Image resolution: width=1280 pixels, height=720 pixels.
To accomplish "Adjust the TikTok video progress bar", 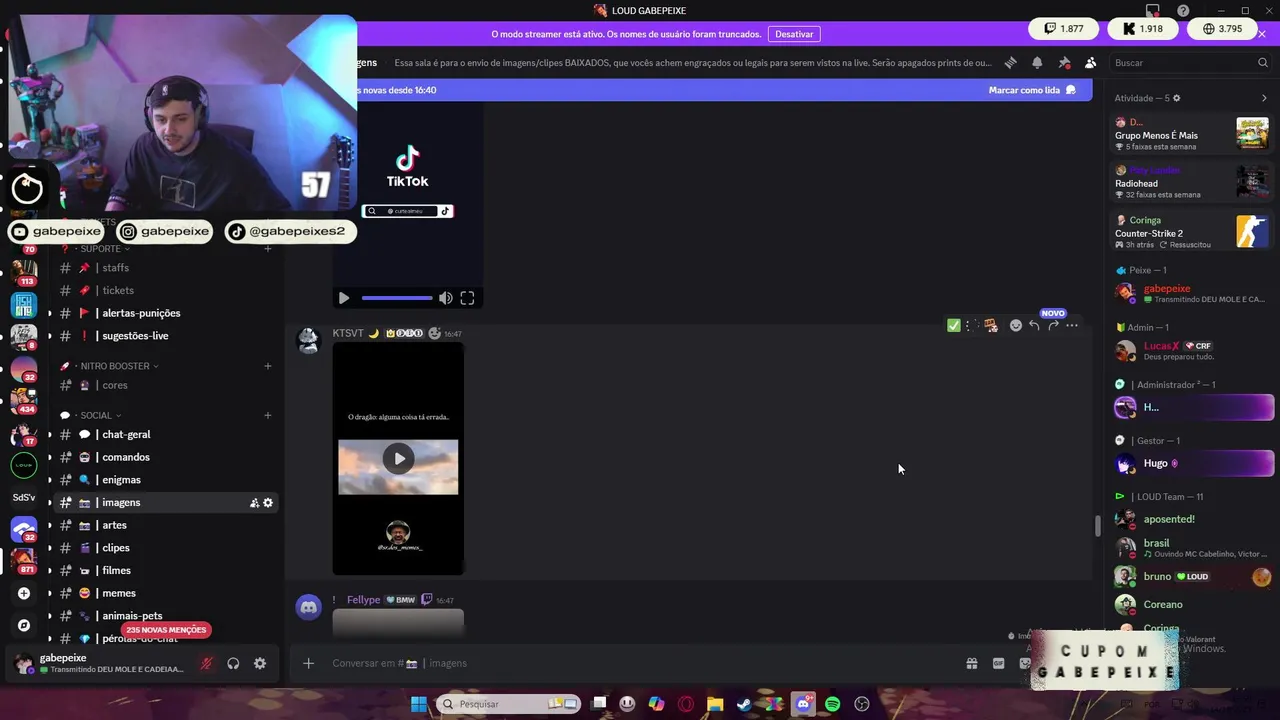I will pyautogui.click(x=397, y=298).
